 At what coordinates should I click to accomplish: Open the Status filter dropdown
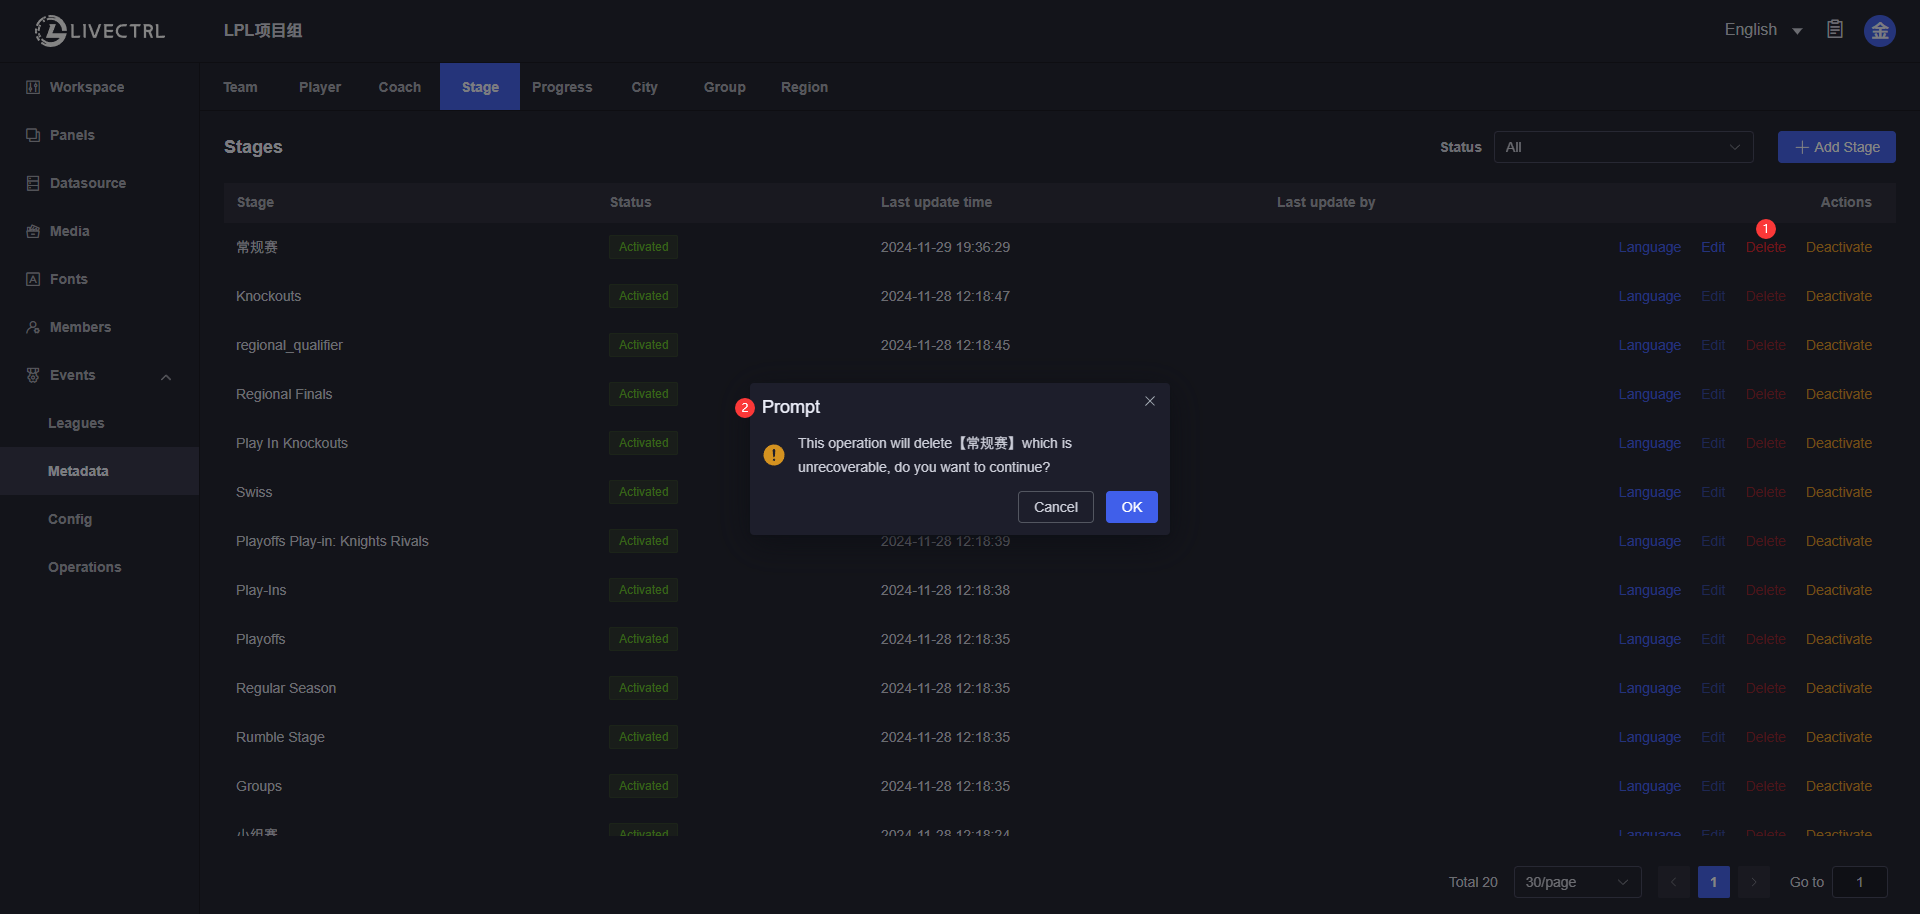click(x=1623, y=147)
